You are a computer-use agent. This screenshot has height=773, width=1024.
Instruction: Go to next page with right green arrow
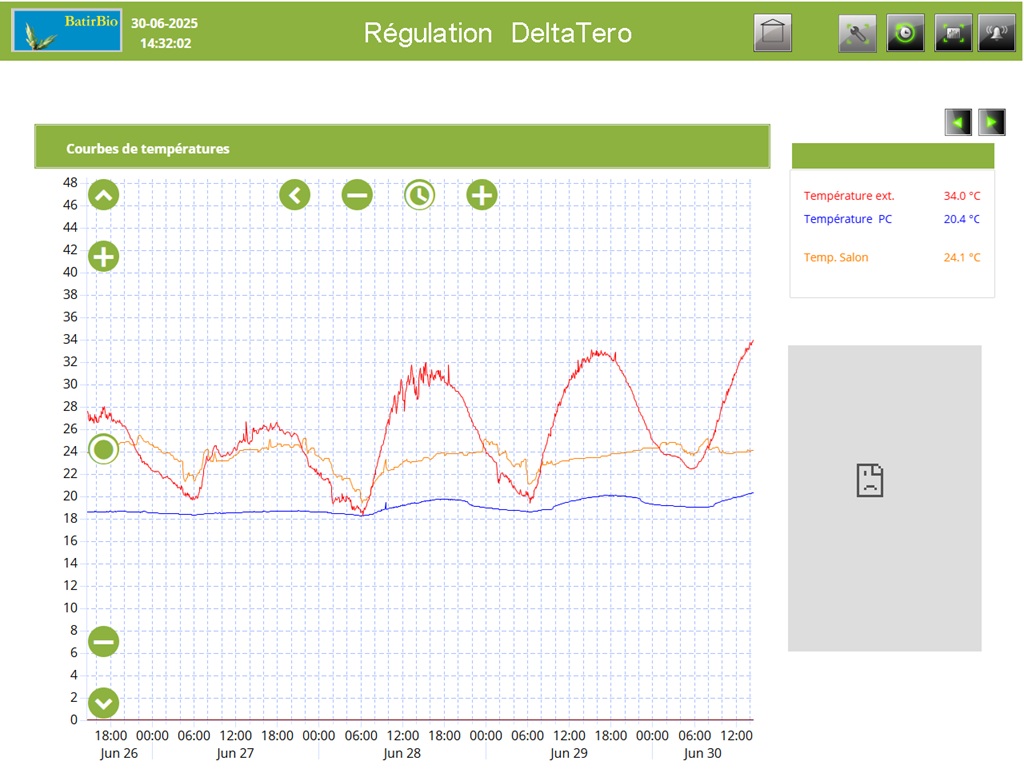point(991,122)
